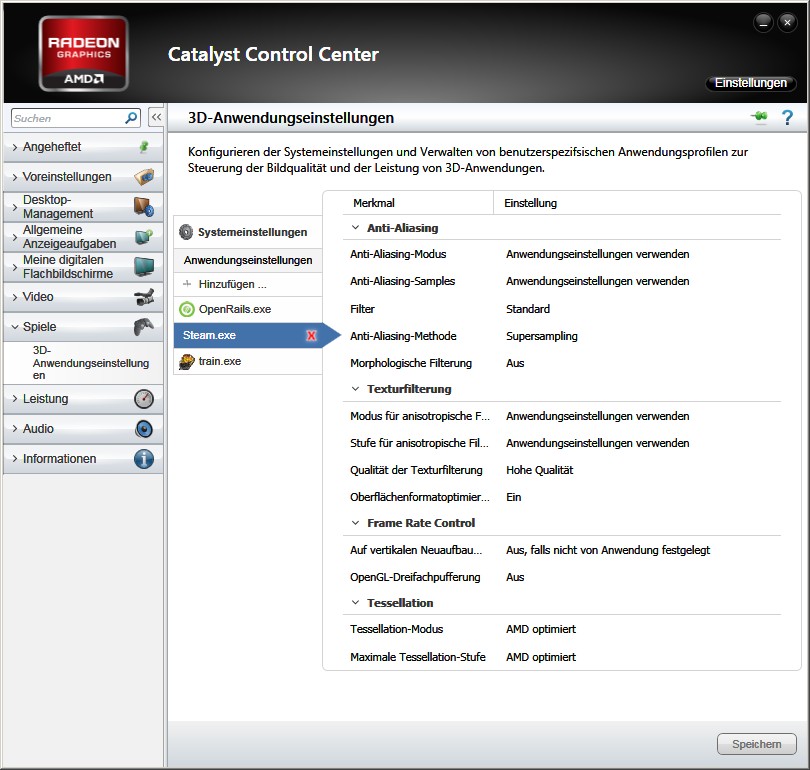This screenshot has height=770, width=810.
Task: Change OpenGL-Dreifachpufferung value Aus
Action: pyautogui.click(x=515, y=577)
